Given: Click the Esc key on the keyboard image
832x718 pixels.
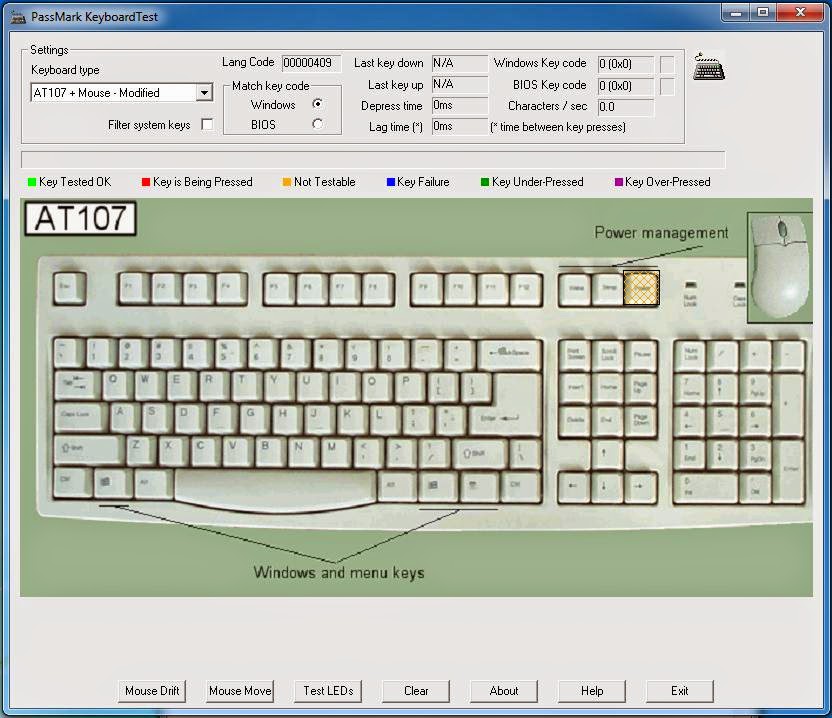Looking at the screenshot, I should [70, 288].
